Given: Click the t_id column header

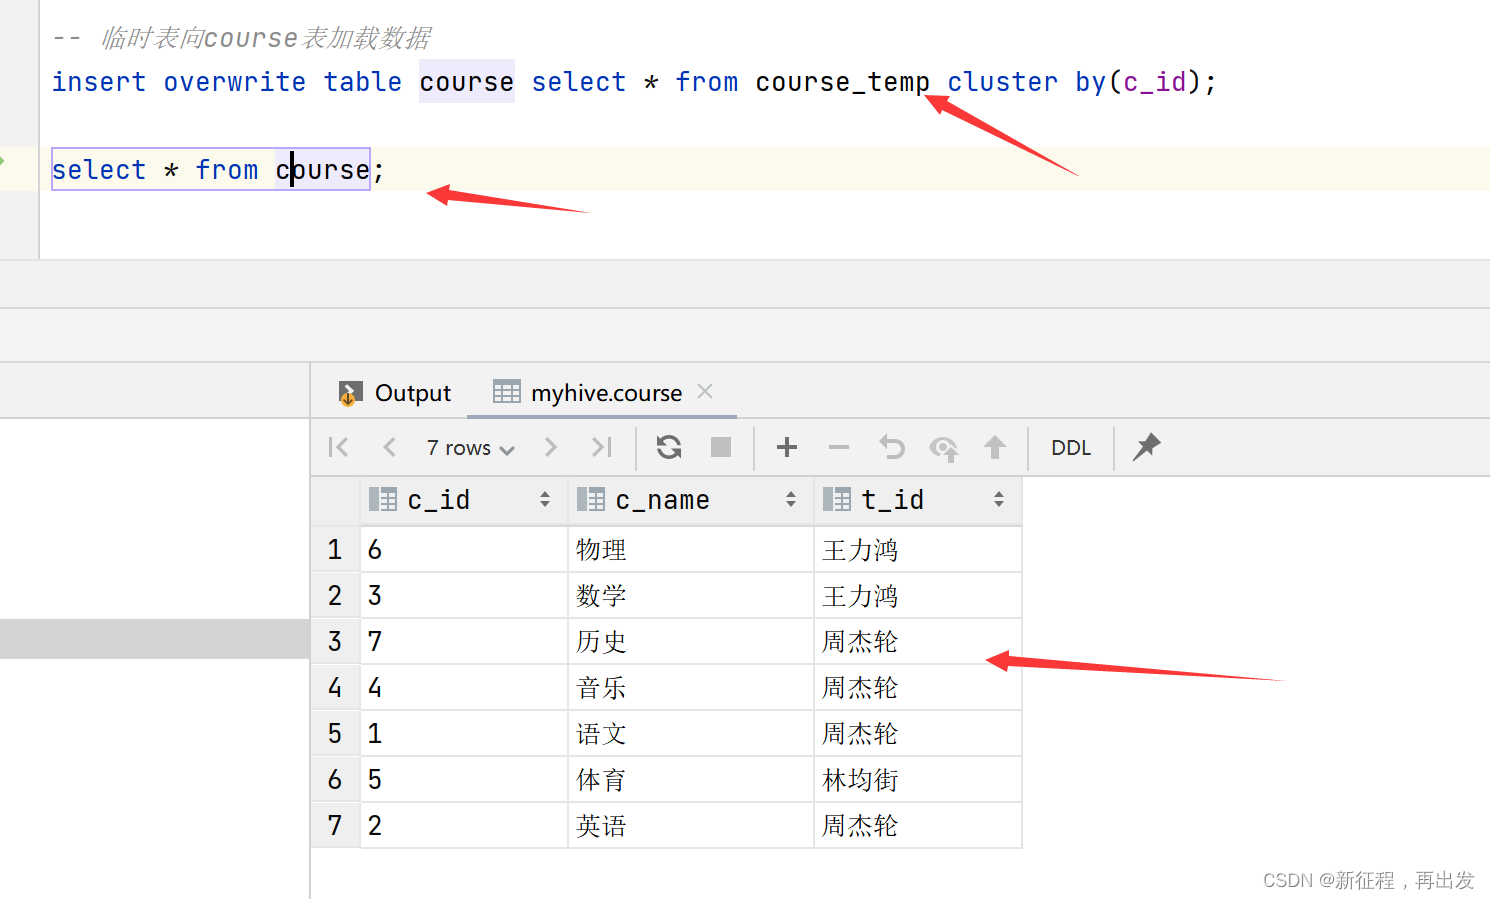Looking at the screenshot, I should [x=918, y=500].
